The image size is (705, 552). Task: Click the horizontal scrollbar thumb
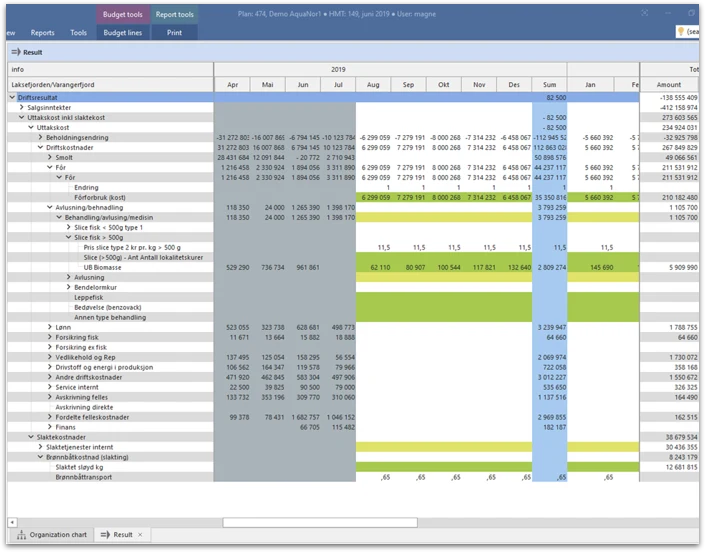[x=320, y=522]
